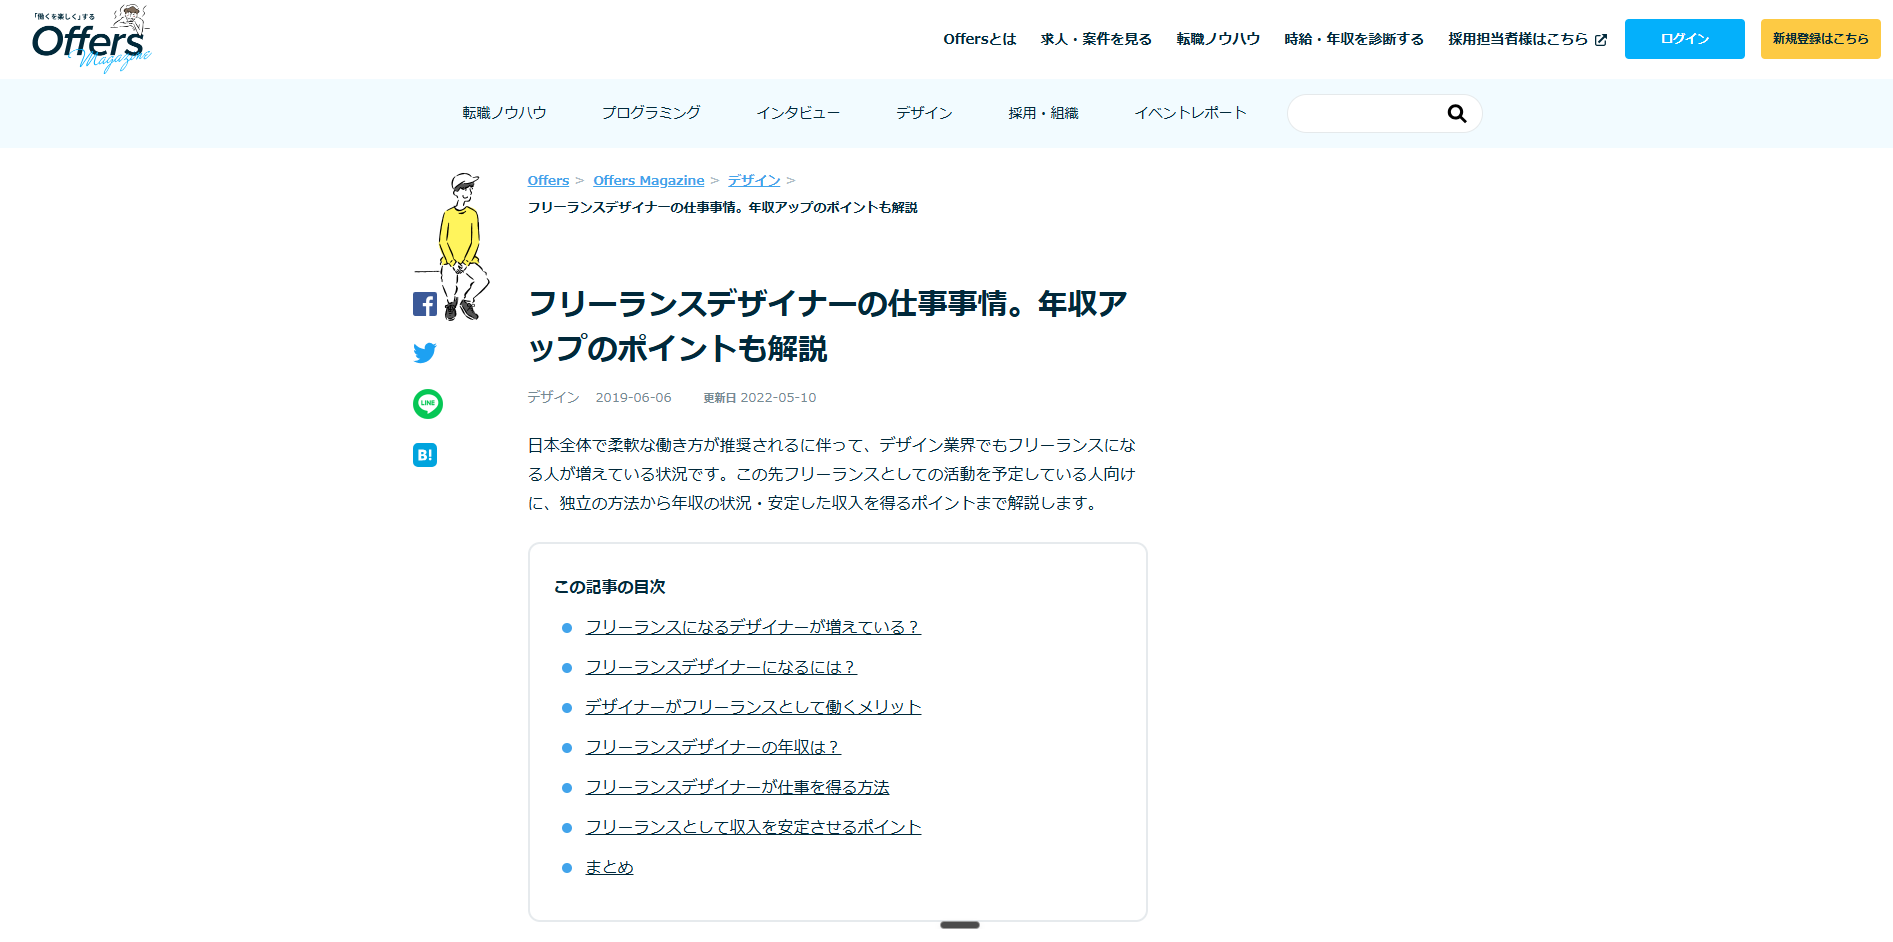Select デザイン category tab
The width and height of the screenshot is (1893, 942).
point(924,113)
